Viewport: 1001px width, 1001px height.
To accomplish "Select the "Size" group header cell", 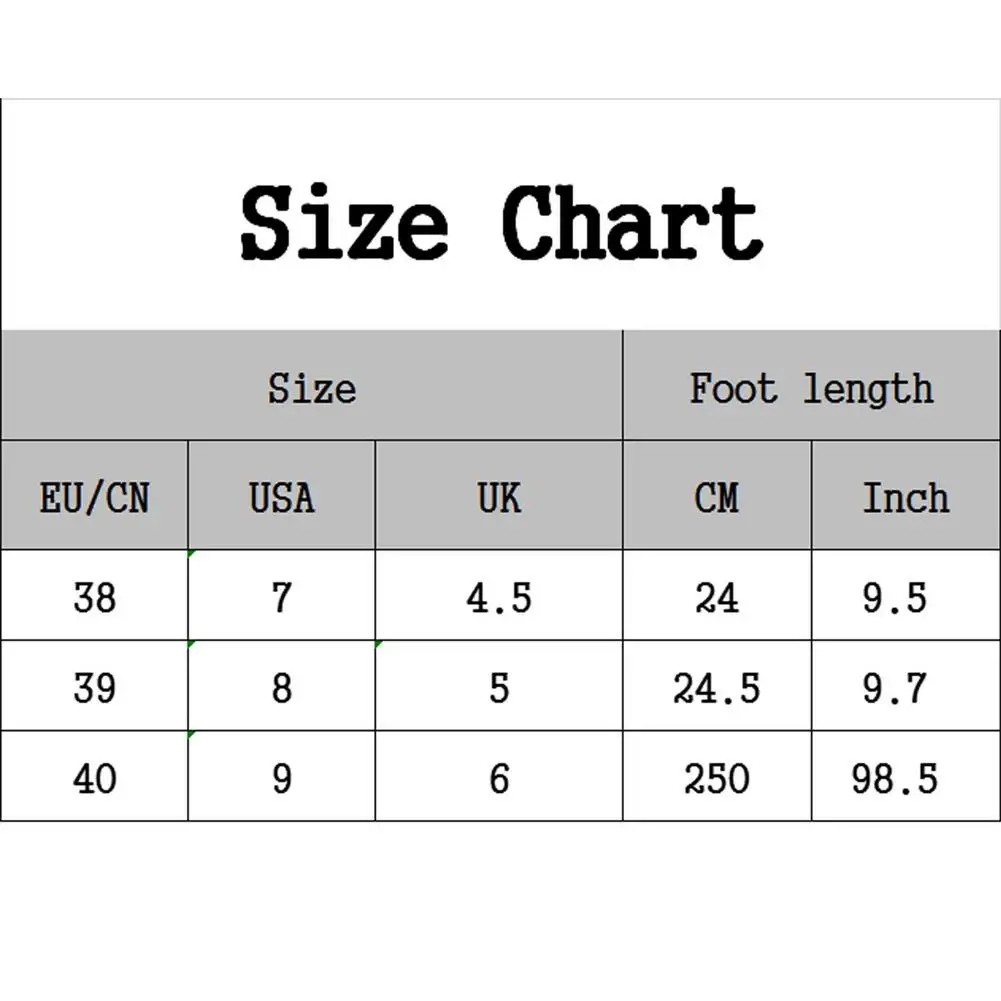I will click(311, 387).
